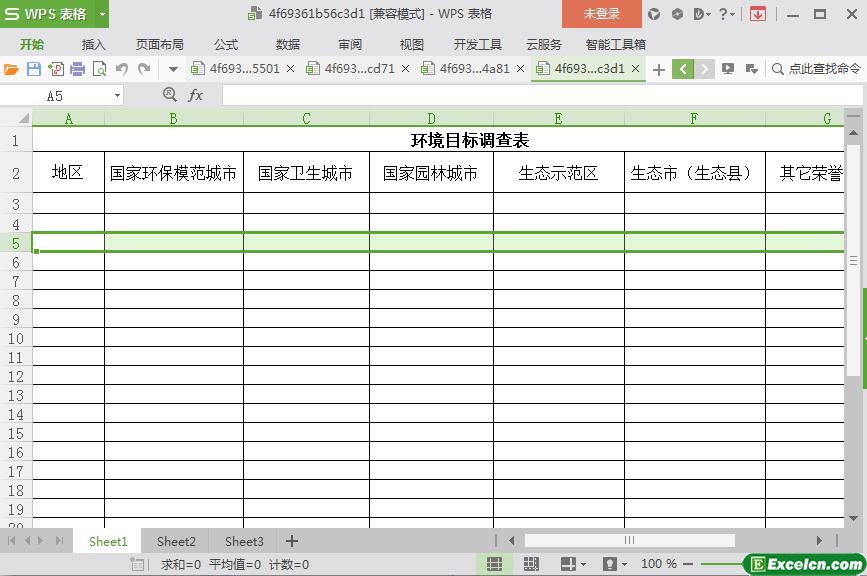Open the 智能工具箱 ribbon tab
This screenshot has width=867, height=576.
click(x=615, y=44)
